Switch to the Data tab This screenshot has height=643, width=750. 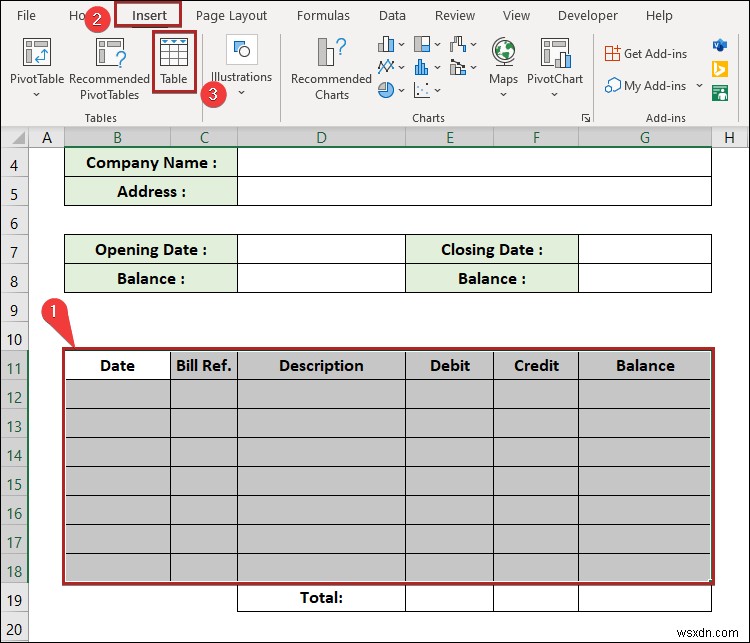(392, 16)
